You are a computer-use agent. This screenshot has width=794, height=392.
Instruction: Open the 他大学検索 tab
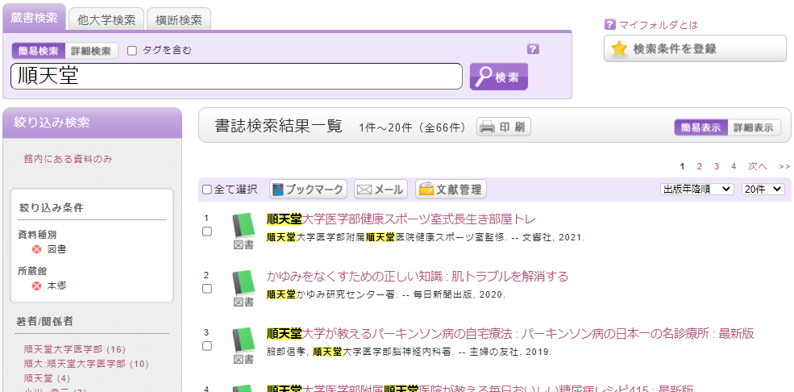(x=106, y=20)
